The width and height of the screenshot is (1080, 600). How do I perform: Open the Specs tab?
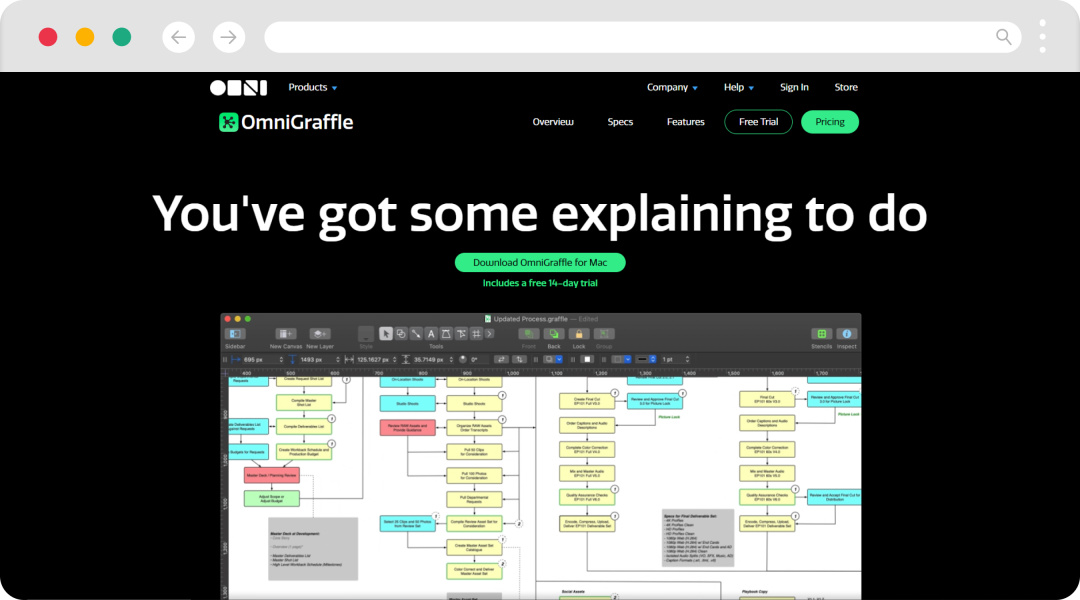pos(620,122)
